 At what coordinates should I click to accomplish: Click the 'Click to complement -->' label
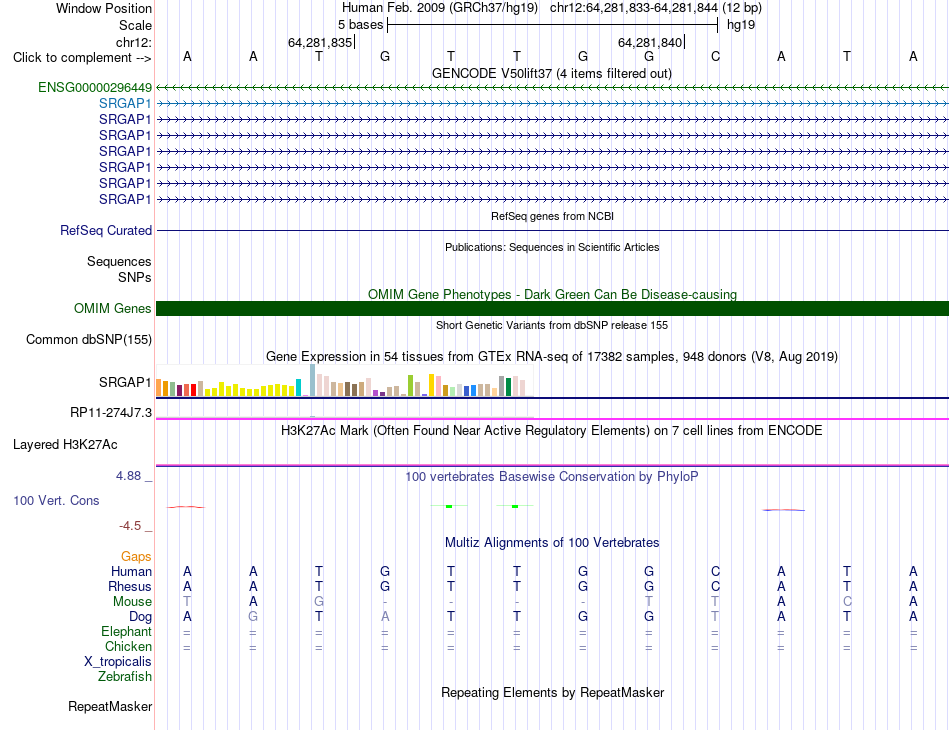[82, 58]
